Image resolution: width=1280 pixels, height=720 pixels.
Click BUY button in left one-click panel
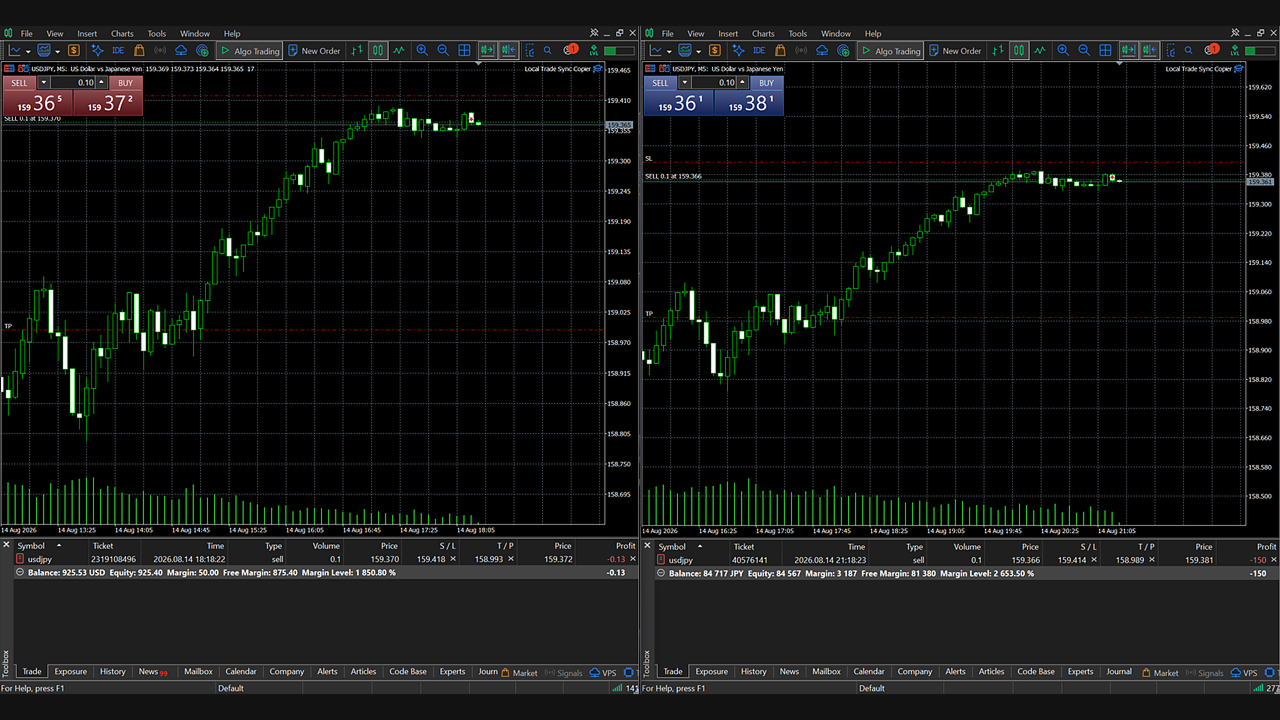(125, 83)
